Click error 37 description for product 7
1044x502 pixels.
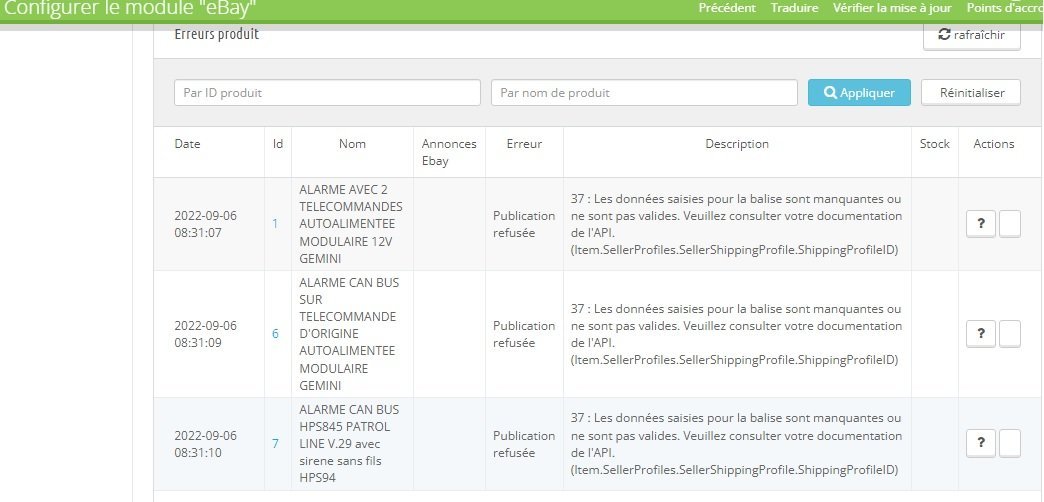(736, 444)
